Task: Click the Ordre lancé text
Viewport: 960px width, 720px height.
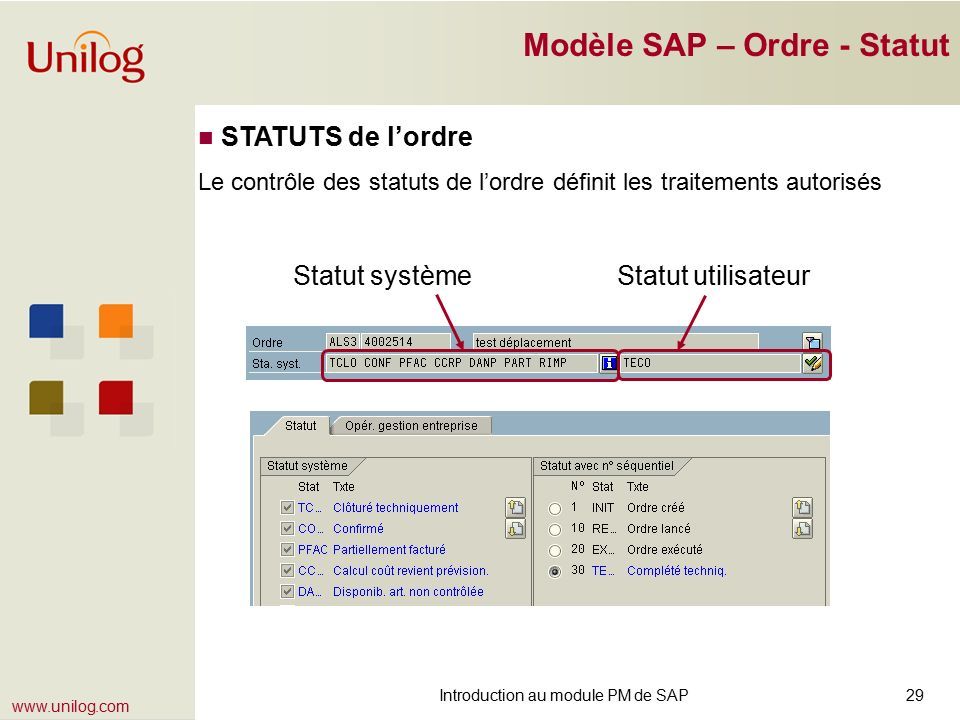Action: [x=659, y=528]
